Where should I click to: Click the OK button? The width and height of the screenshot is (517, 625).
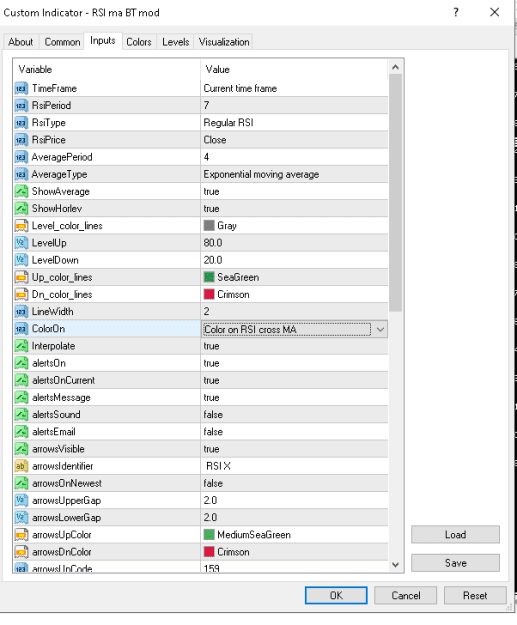point(336,596)
